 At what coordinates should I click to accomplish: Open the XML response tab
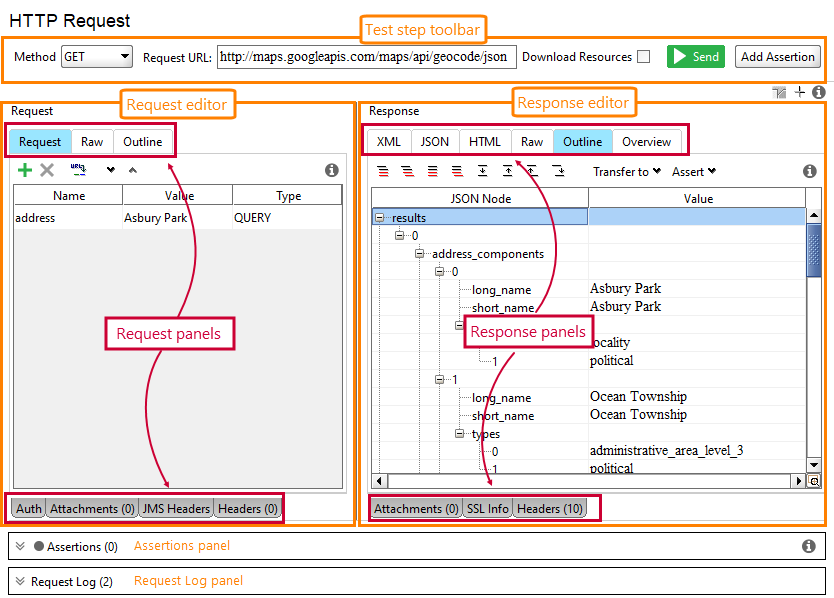(389, 142)
